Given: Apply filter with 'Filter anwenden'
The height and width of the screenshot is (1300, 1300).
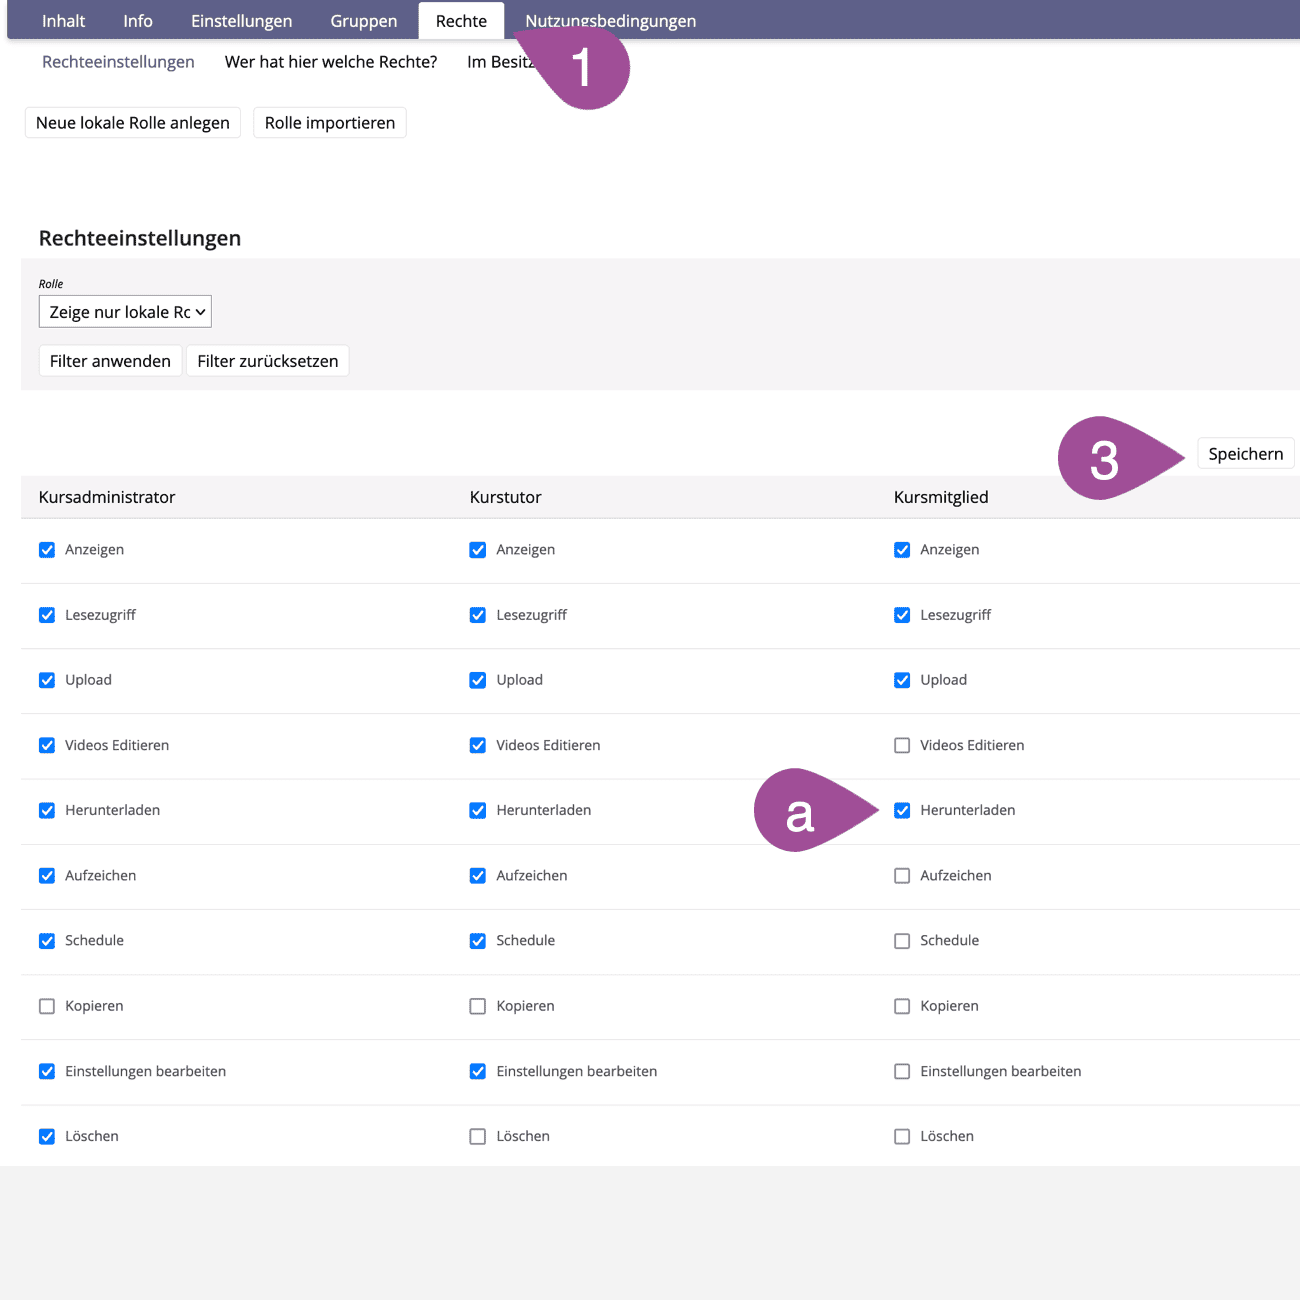Looking at the screenshot, I should pyautogui.click(x=110, y=361).
